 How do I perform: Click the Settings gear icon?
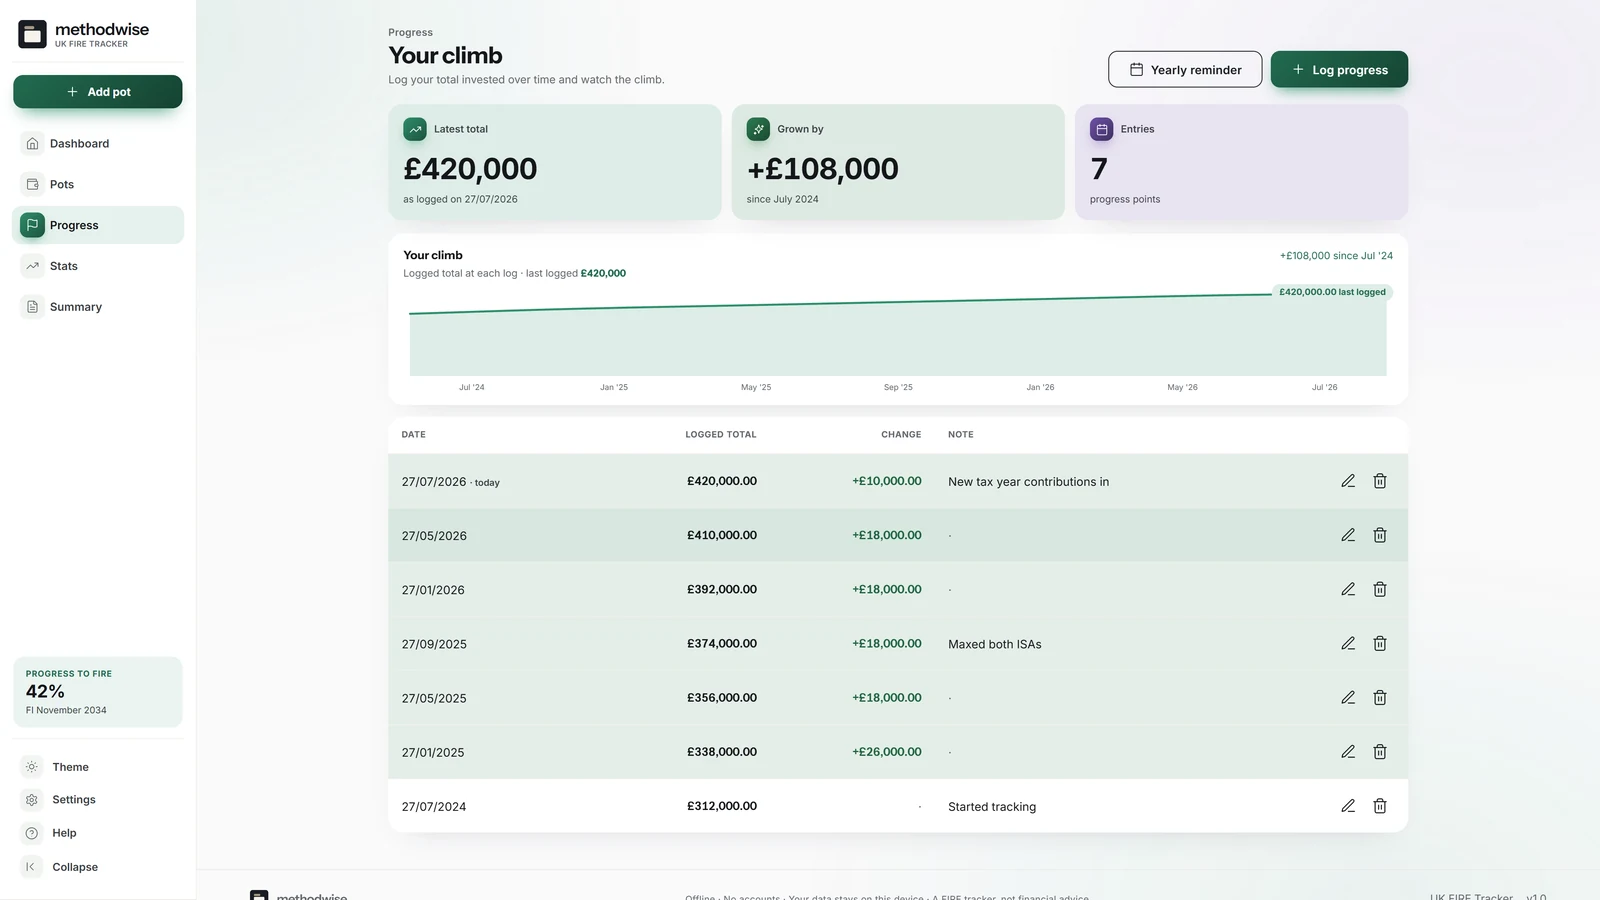click(32, 800)
